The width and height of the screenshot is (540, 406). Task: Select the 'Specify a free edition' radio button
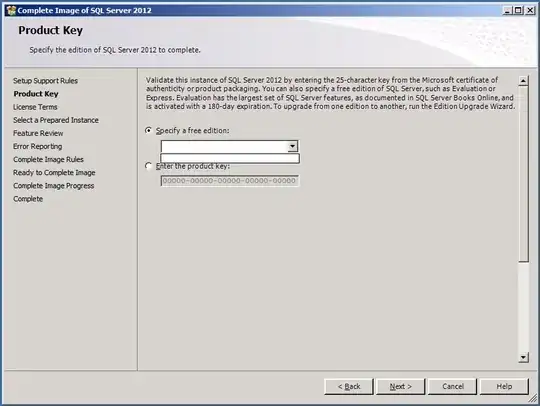[148, 131]
